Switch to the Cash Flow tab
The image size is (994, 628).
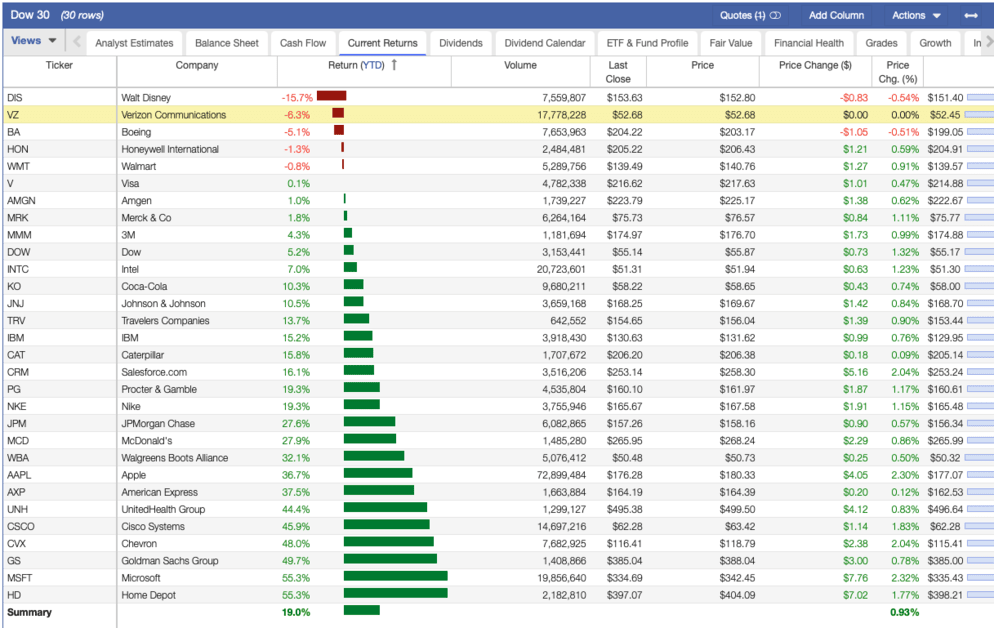click(x=302, y=43)
